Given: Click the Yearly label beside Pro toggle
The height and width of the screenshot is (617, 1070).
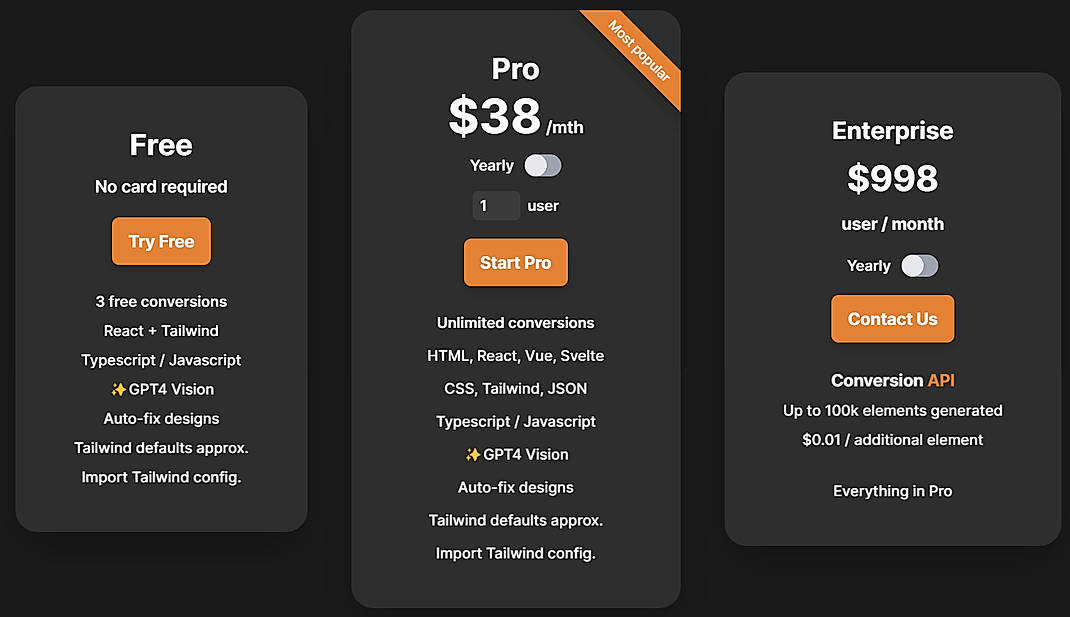Looking at the screenshot, I should (x=491, y=165).
